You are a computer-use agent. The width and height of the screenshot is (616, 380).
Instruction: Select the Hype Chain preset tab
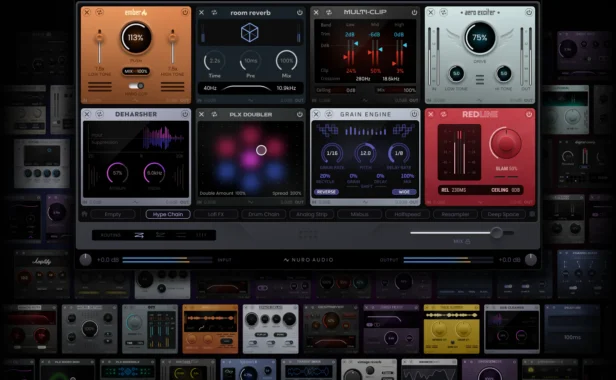(x=168, y=214)
